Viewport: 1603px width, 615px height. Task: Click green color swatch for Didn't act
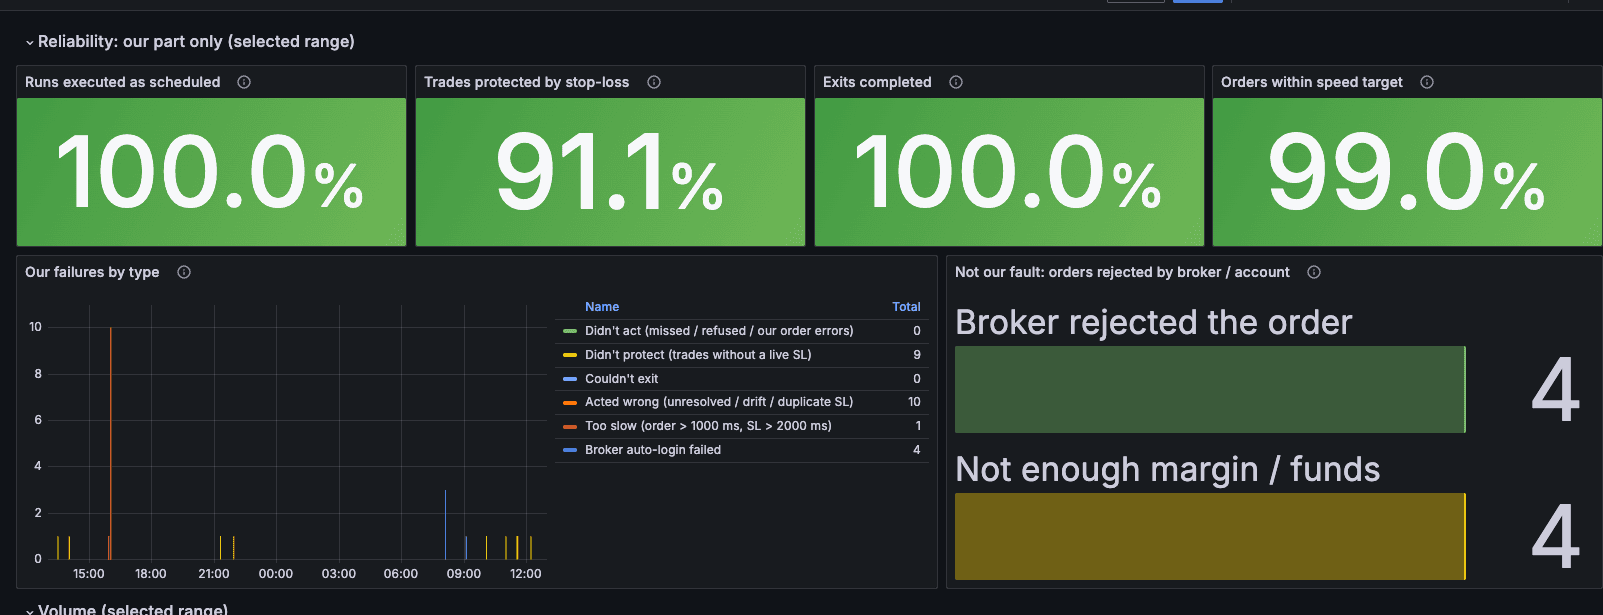point(570,331)
